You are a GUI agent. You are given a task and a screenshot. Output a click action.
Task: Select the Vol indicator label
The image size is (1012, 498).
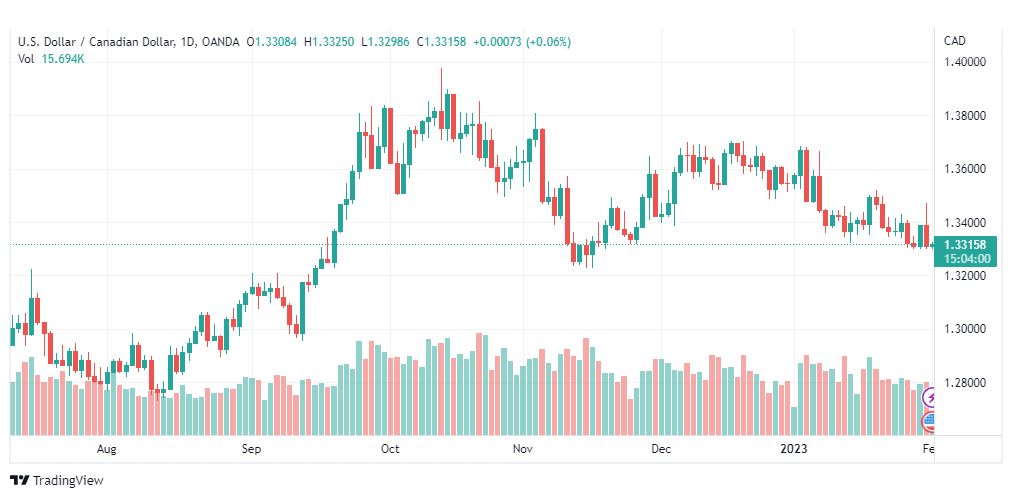[x=26, y=59]
